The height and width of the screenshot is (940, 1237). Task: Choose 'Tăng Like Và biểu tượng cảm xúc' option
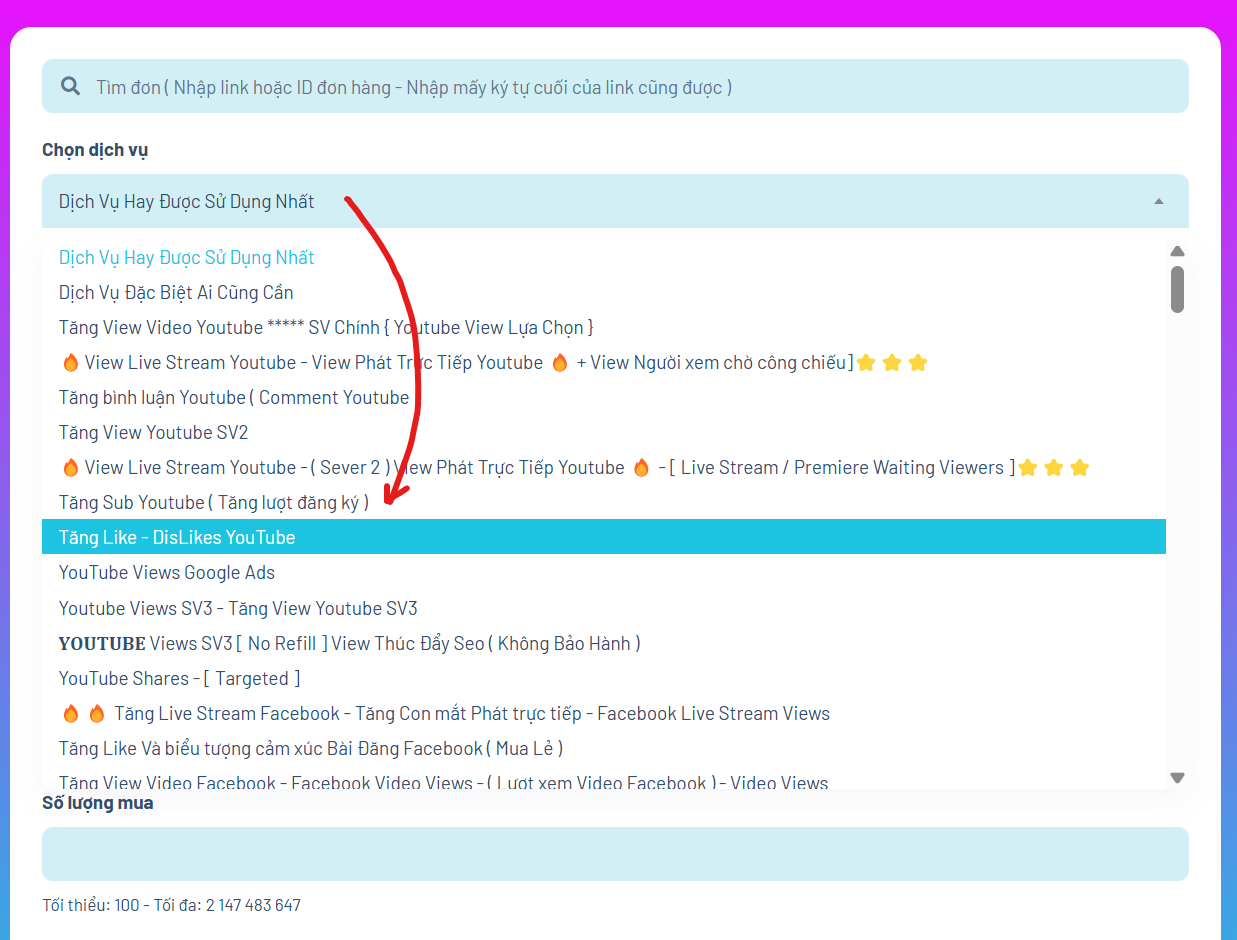tap(310, 748)
